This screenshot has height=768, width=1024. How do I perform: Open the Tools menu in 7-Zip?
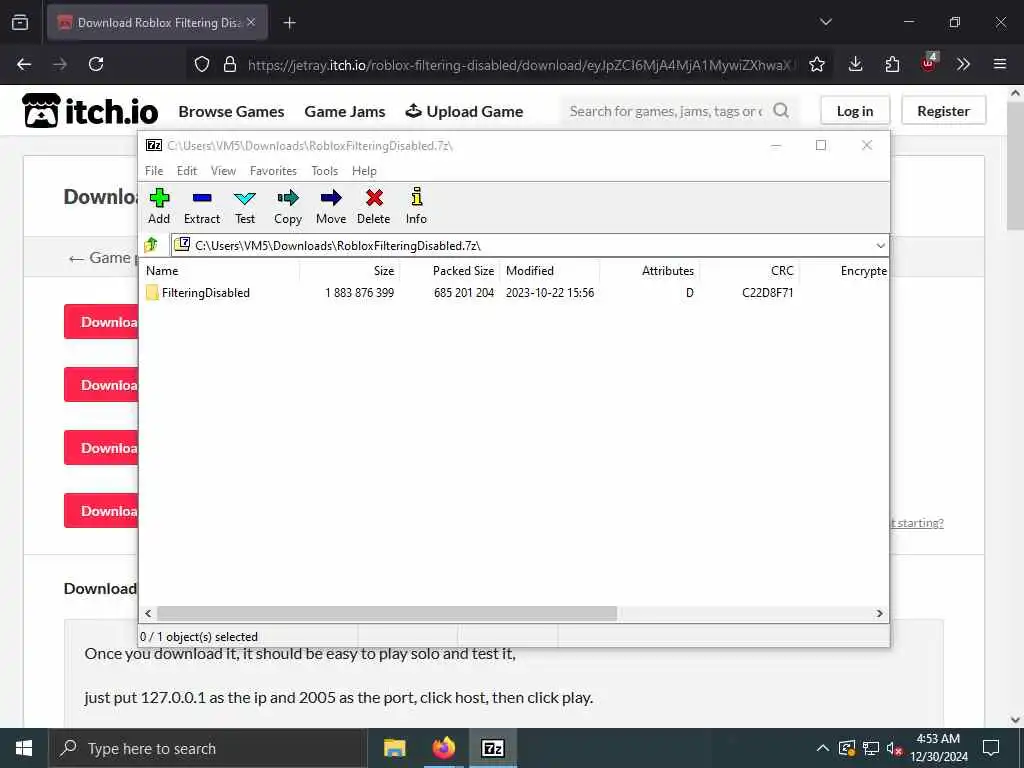[x=325, y=170]
